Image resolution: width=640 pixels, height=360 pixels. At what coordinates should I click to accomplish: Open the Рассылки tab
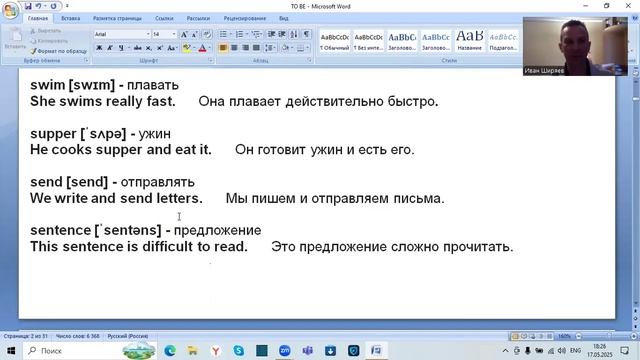click(x=198, y=18)
